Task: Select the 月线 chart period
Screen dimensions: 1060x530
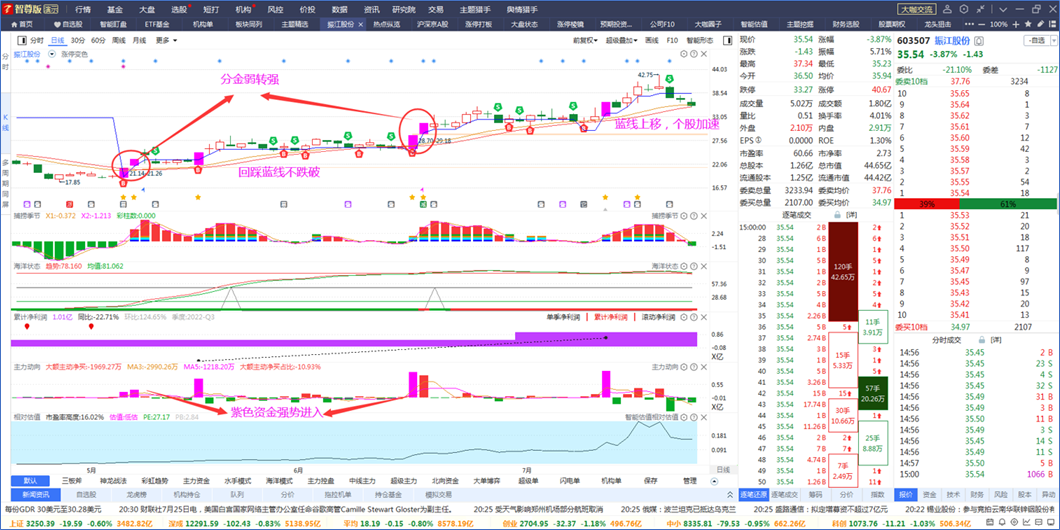Action: point(139,41)
